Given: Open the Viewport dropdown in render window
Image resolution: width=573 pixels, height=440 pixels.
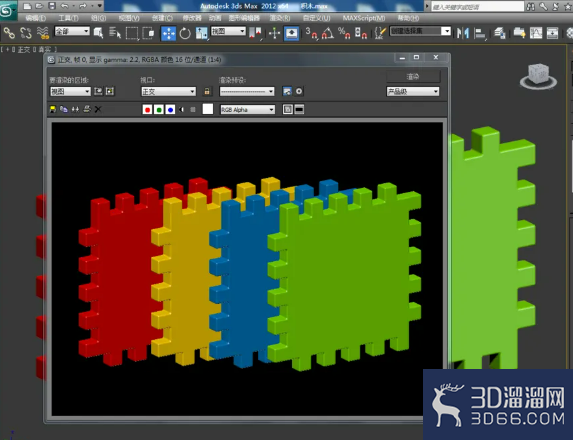Looking at the screenshot, I should click(x=168, y=91).
